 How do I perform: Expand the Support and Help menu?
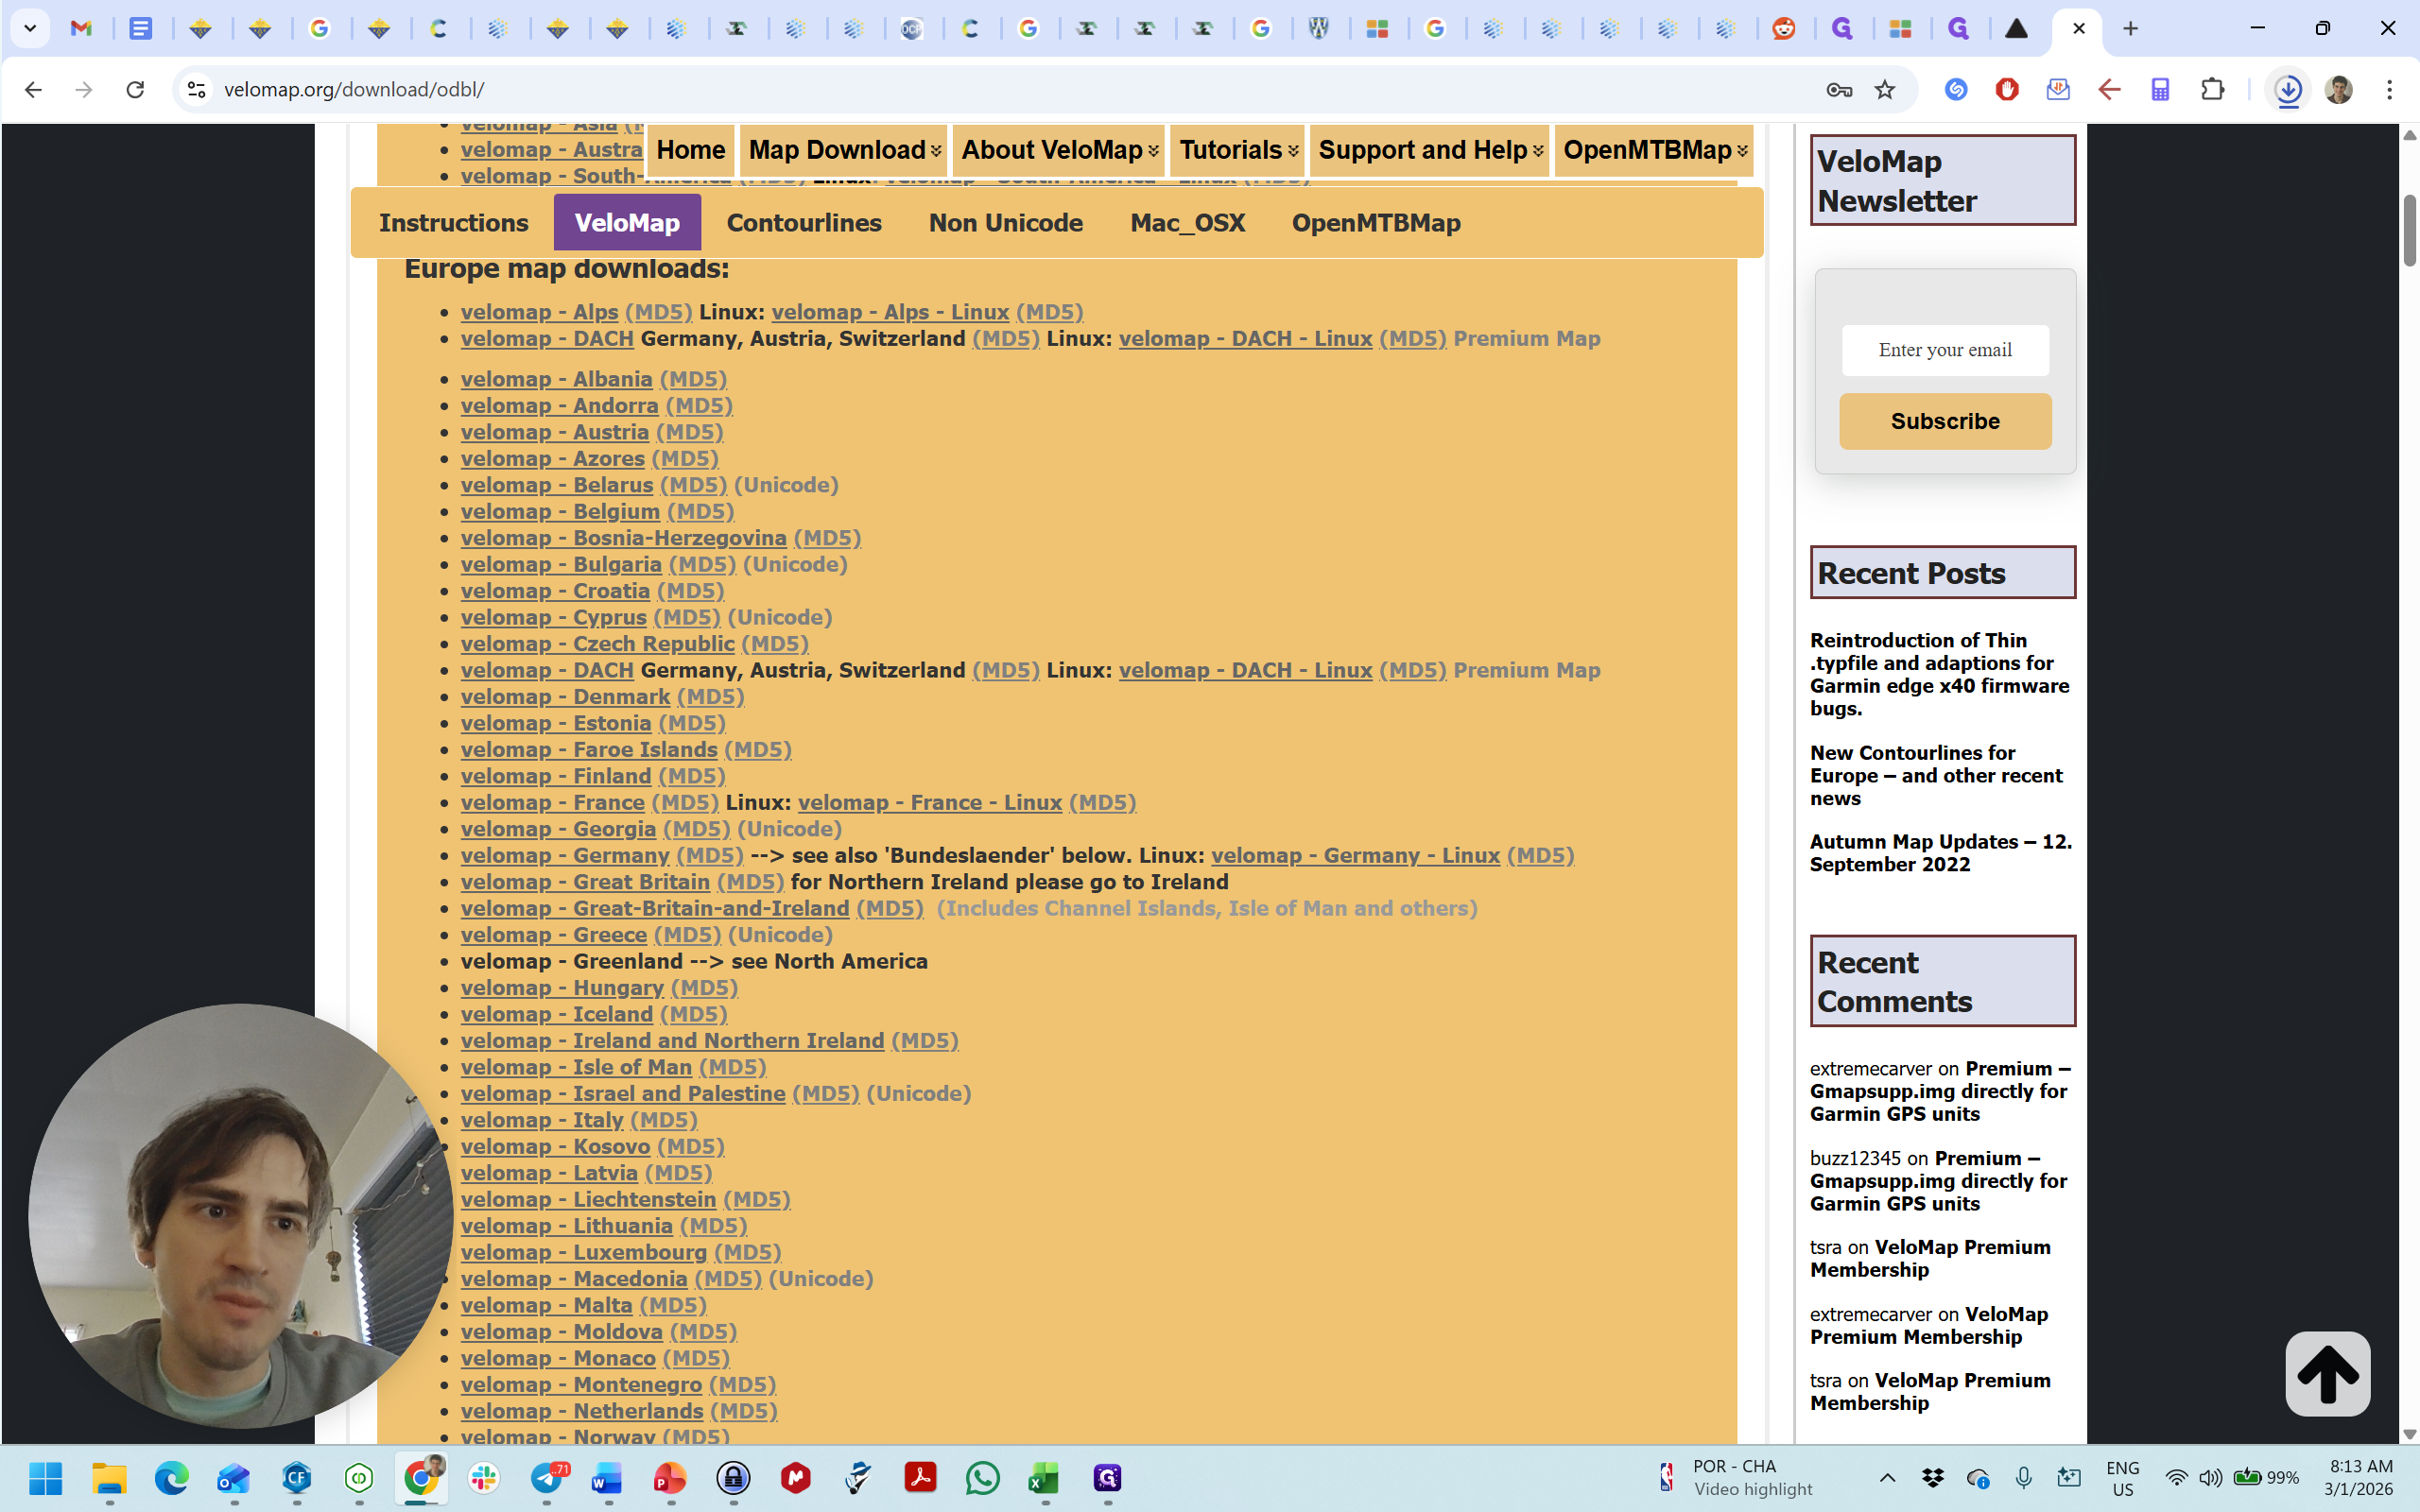(x=1430, y=150)
